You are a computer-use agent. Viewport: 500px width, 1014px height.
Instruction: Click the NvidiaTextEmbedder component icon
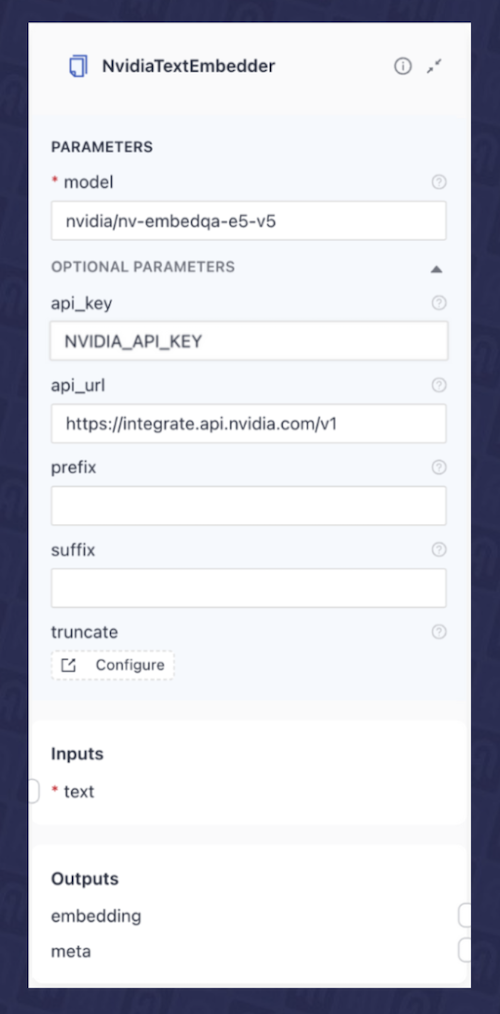pos(78,66)
